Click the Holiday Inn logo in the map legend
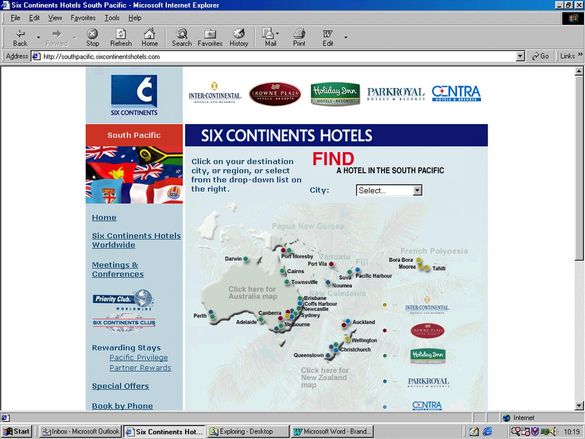585x439 pixels. coord(428,356)
